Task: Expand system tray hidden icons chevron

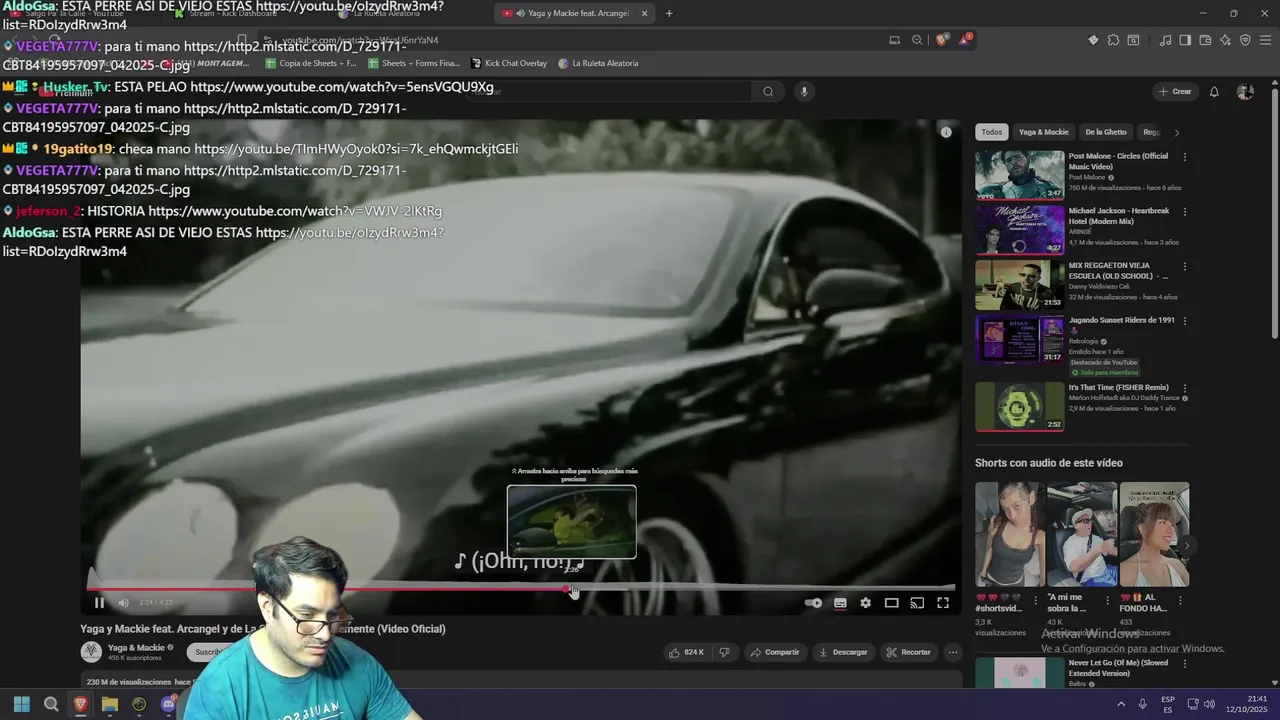Action: tap(1121, 704)
